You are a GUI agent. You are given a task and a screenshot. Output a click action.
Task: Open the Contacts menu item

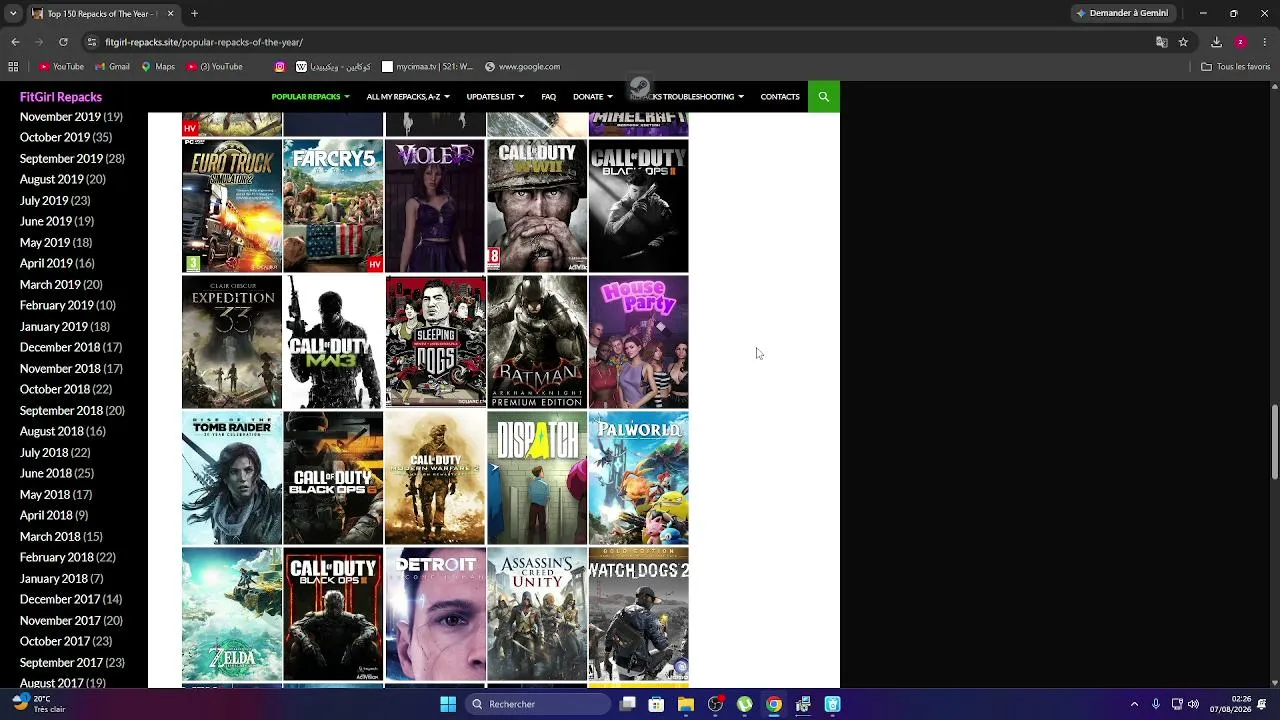tap(780, 97)
